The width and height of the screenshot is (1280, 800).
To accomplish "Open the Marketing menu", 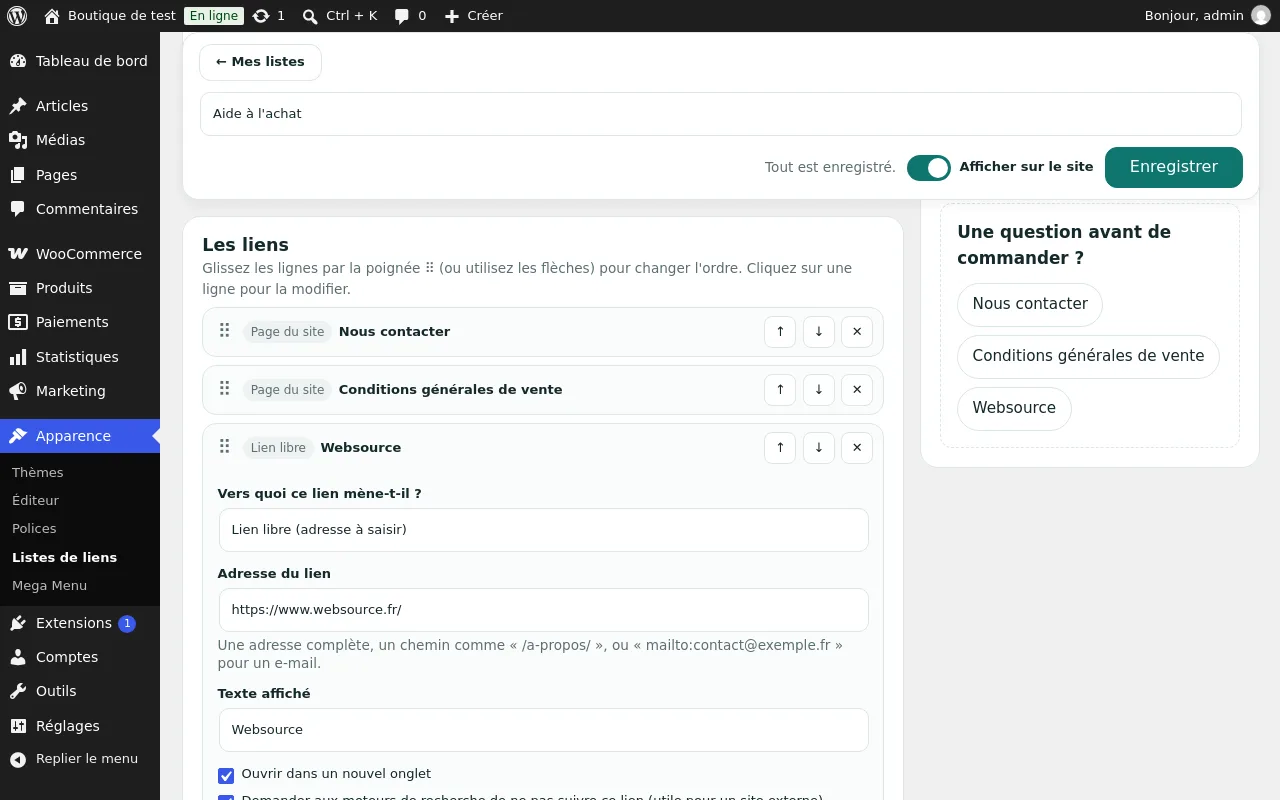I will pos(80,391).
